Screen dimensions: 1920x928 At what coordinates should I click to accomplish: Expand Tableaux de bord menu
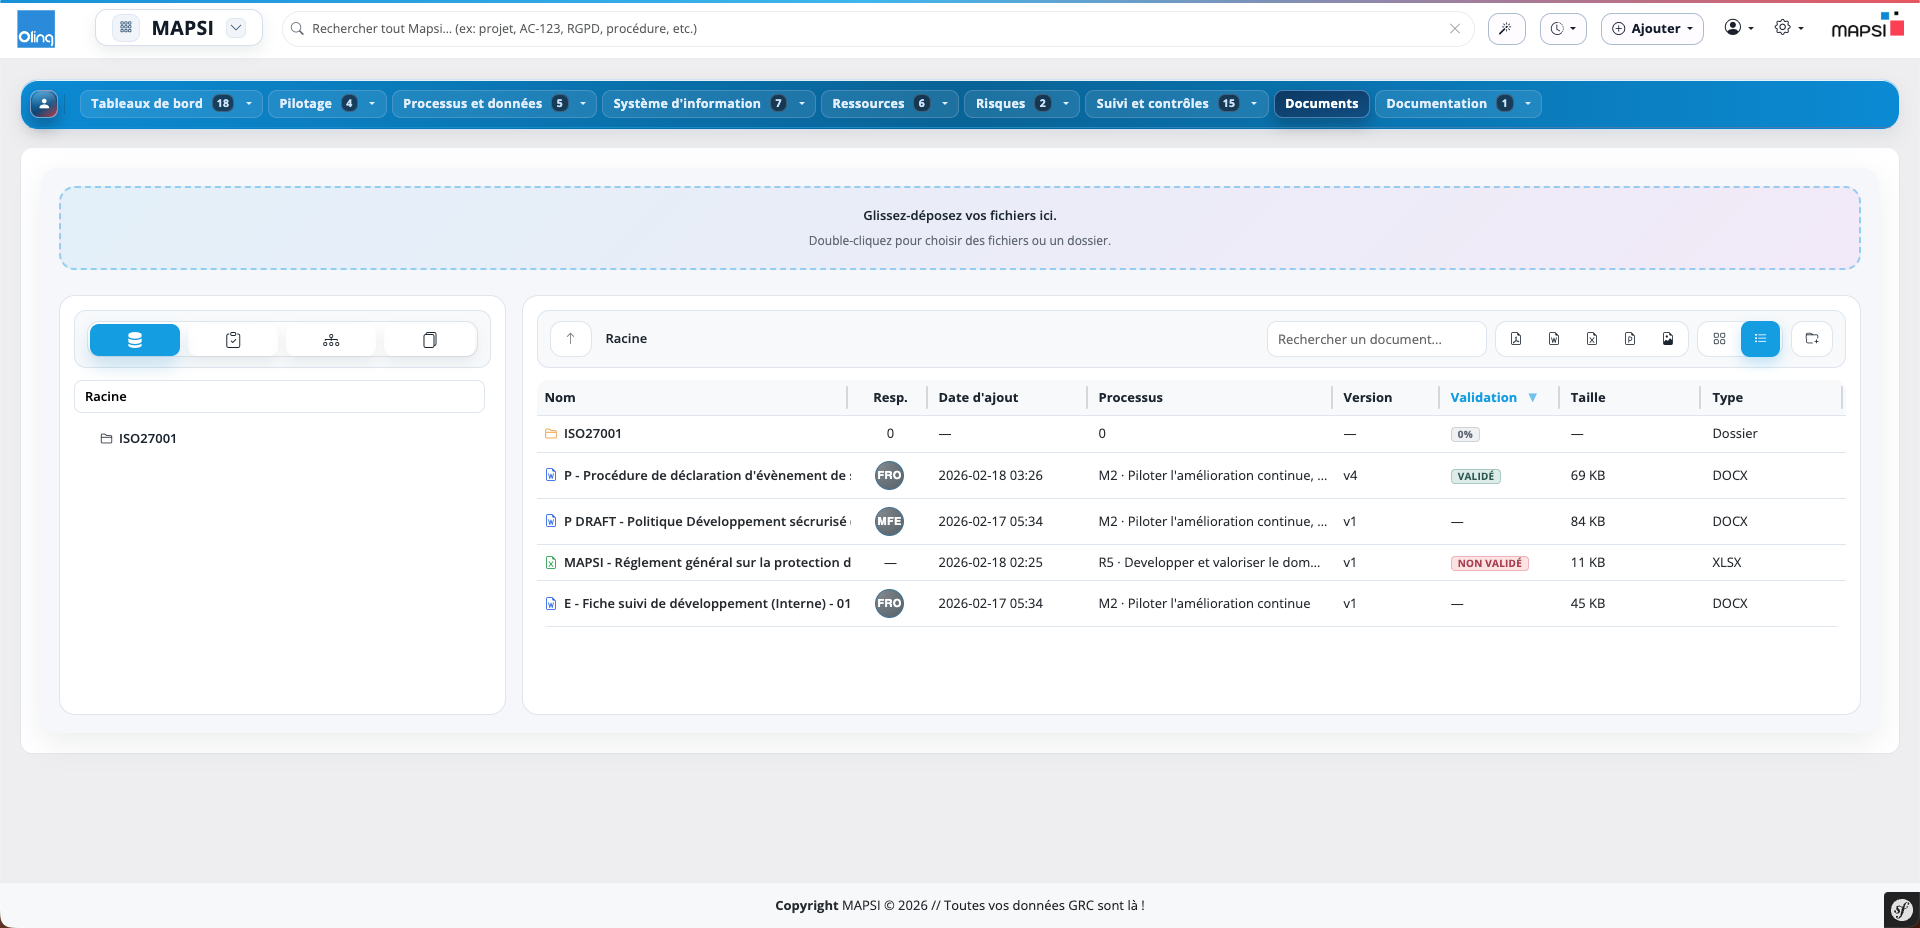(171, 104)
